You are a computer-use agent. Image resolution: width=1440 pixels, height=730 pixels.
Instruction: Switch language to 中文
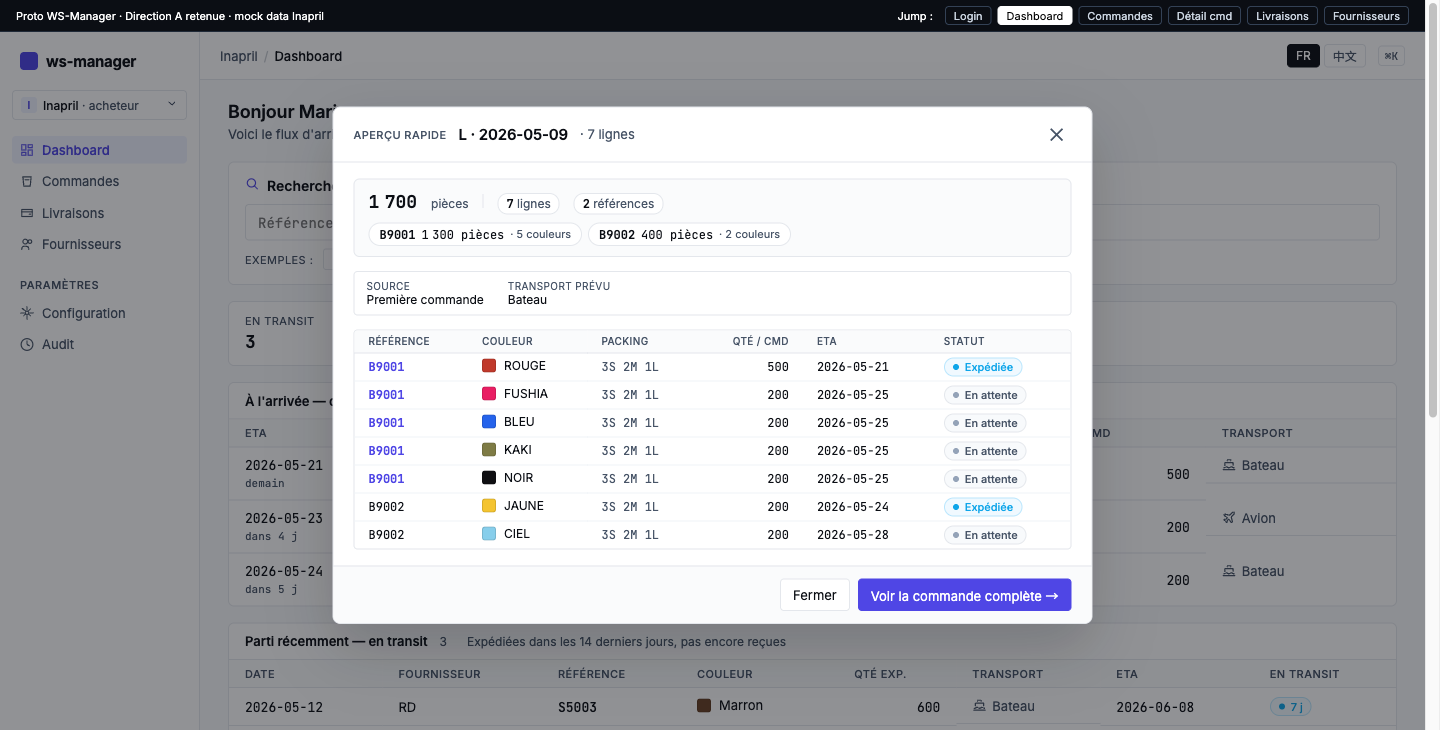point(1345,56)
